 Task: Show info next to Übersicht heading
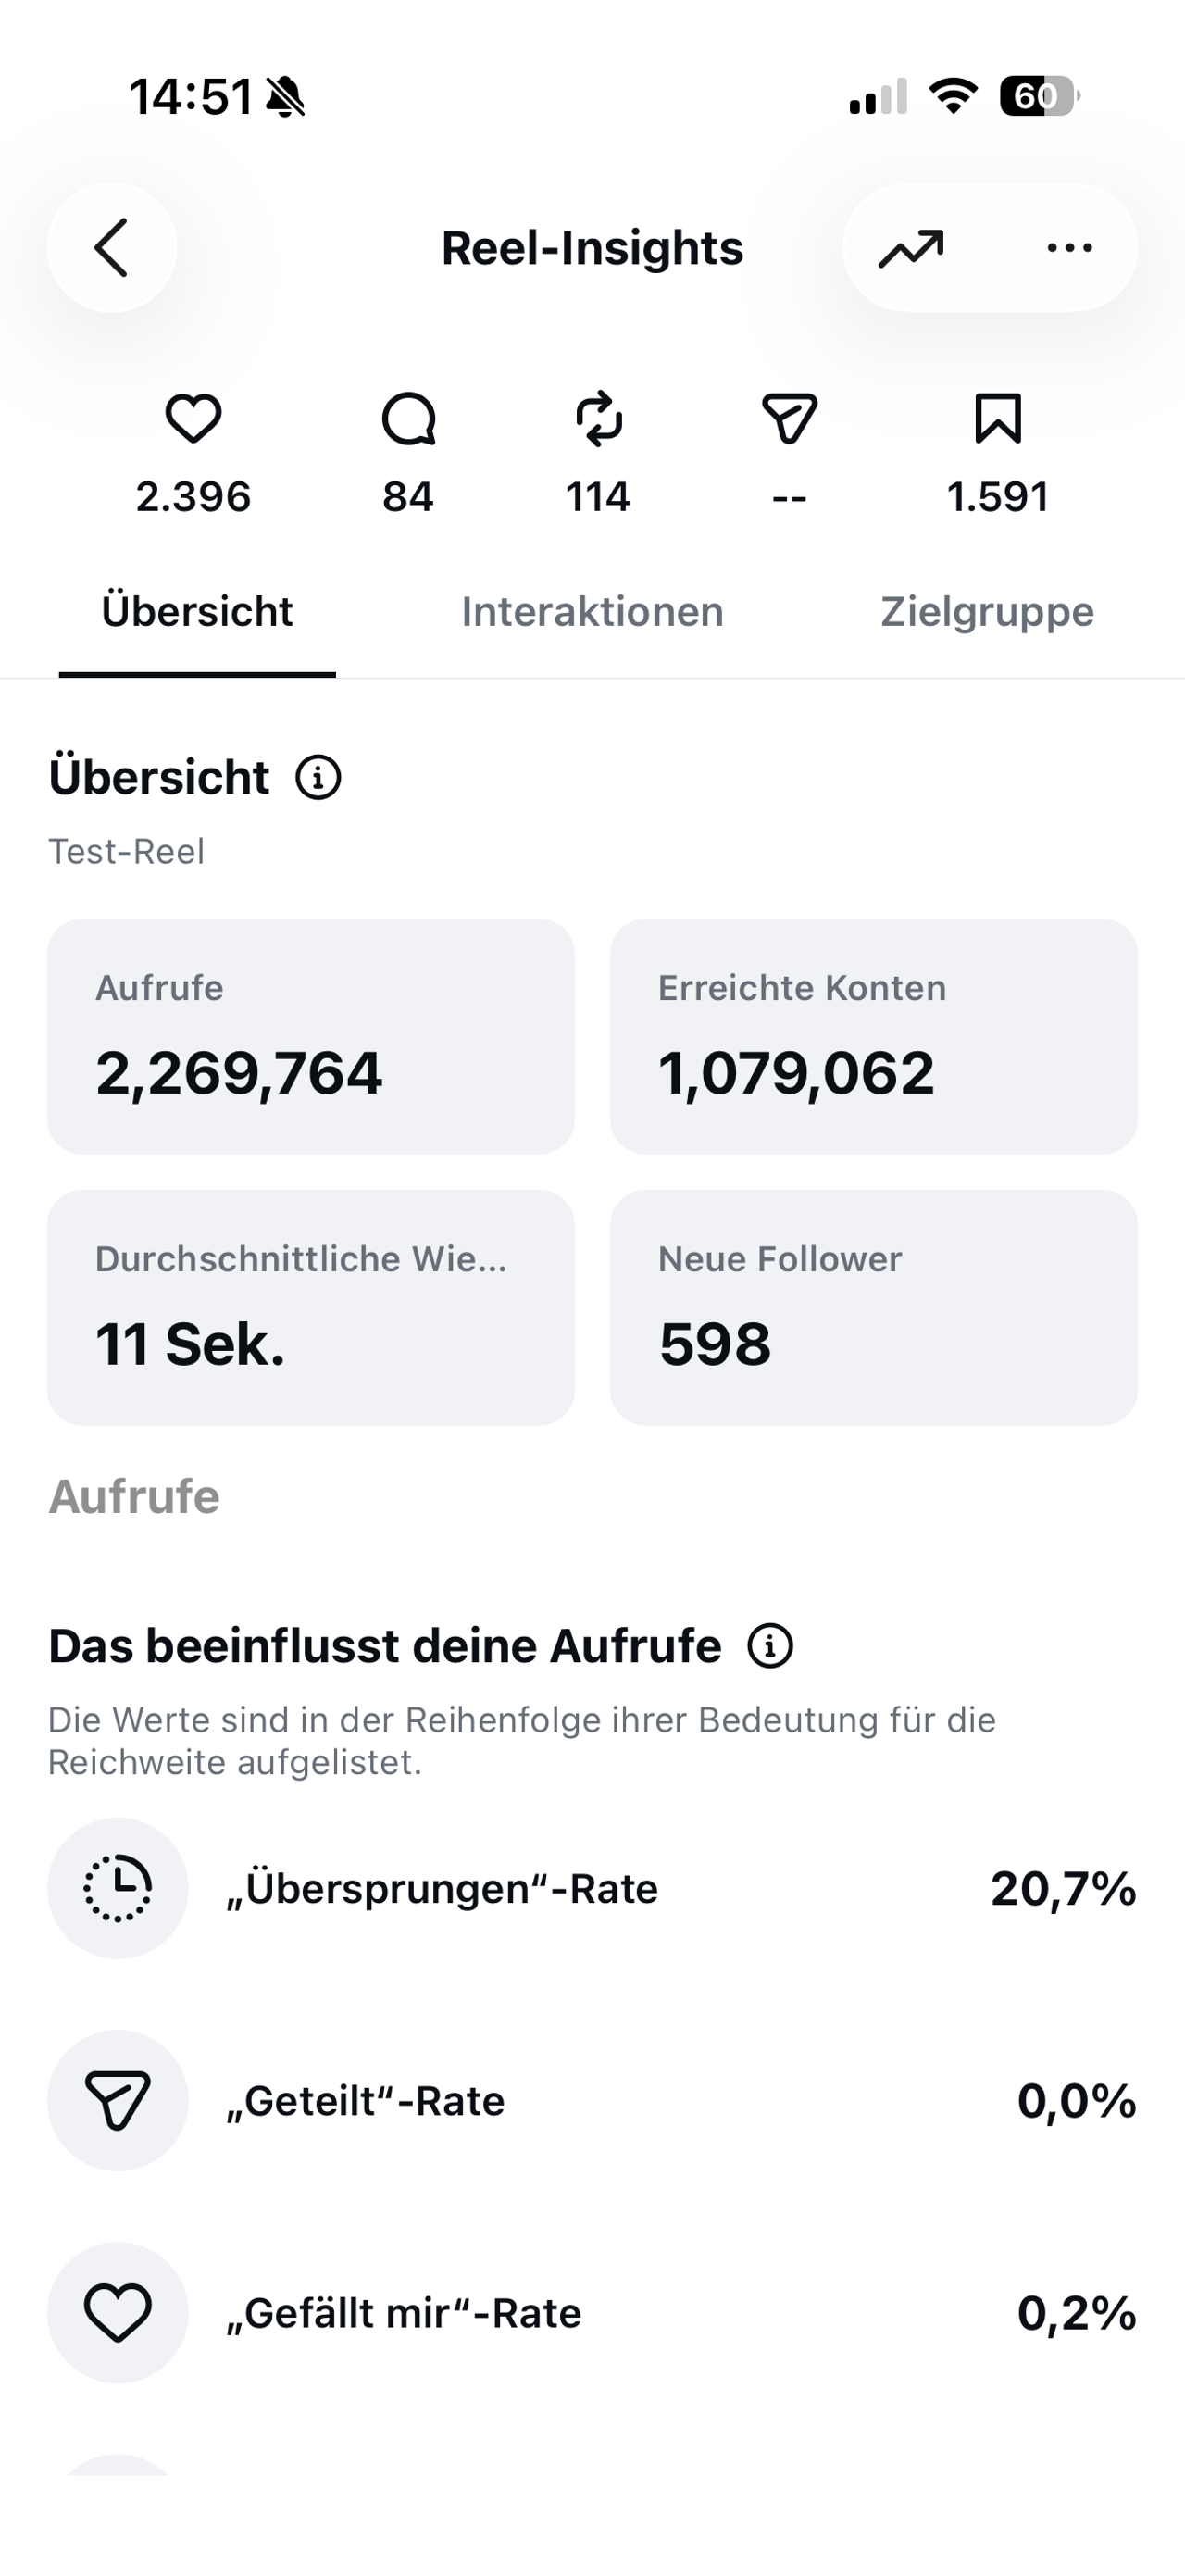(318, 777)
